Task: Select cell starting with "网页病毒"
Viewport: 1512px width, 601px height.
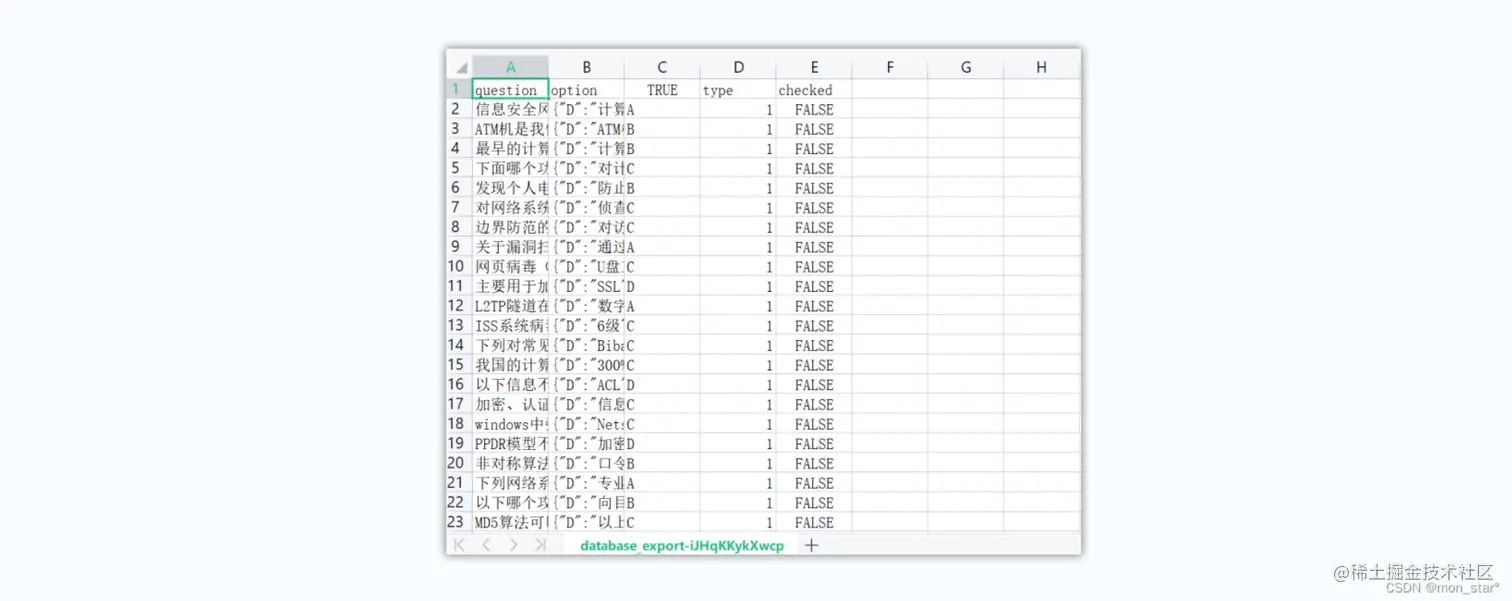Action: coord(510,267)
